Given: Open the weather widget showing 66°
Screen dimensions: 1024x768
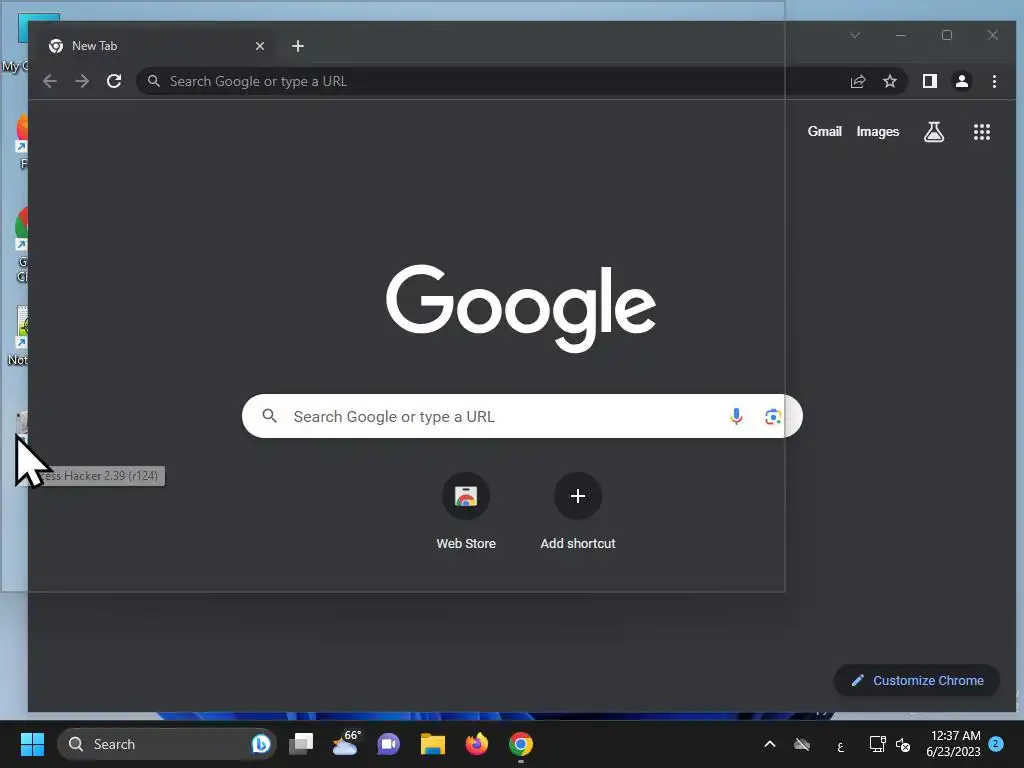Looking at the screenshot, I should [345, 743].
